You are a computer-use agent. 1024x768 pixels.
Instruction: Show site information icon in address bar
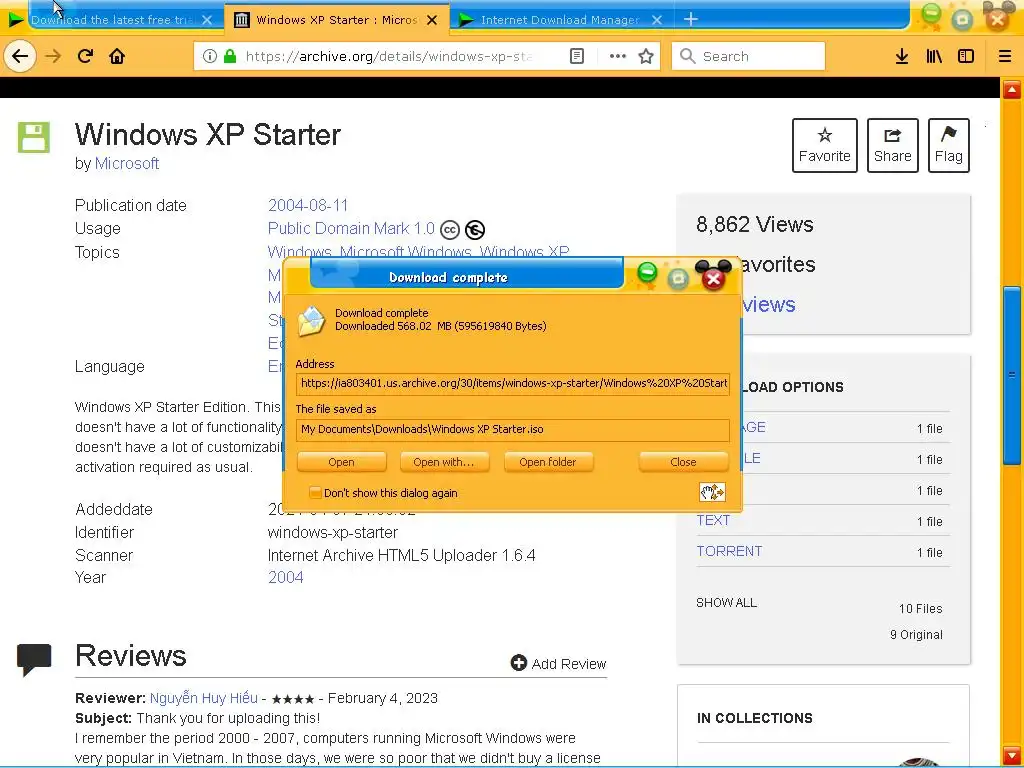tap(210, 56)
